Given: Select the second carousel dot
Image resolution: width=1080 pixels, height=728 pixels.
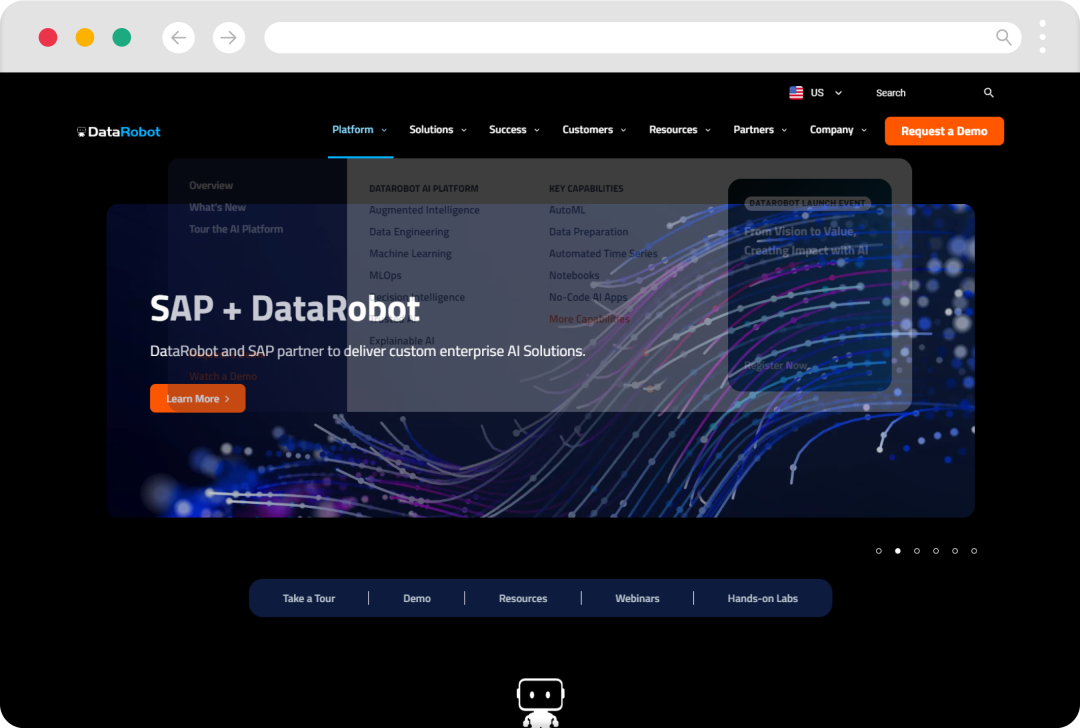Looking at the screenshot, I should pos(897,551).
